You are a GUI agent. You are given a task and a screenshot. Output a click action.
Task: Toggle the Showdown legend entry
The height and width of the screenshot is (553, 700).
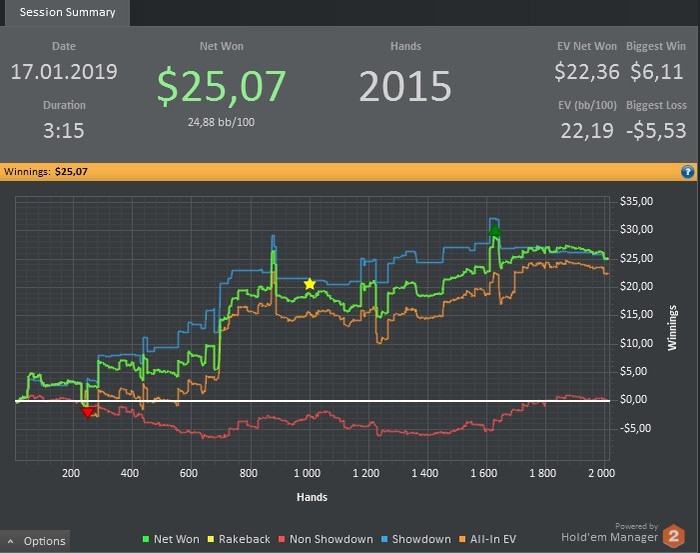(x=416, y=539)
